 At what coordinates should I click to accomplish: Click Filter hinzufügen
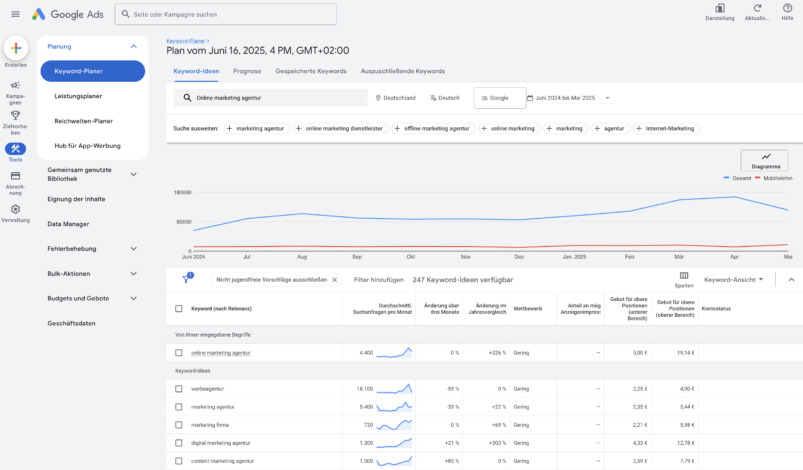point(378,280)
